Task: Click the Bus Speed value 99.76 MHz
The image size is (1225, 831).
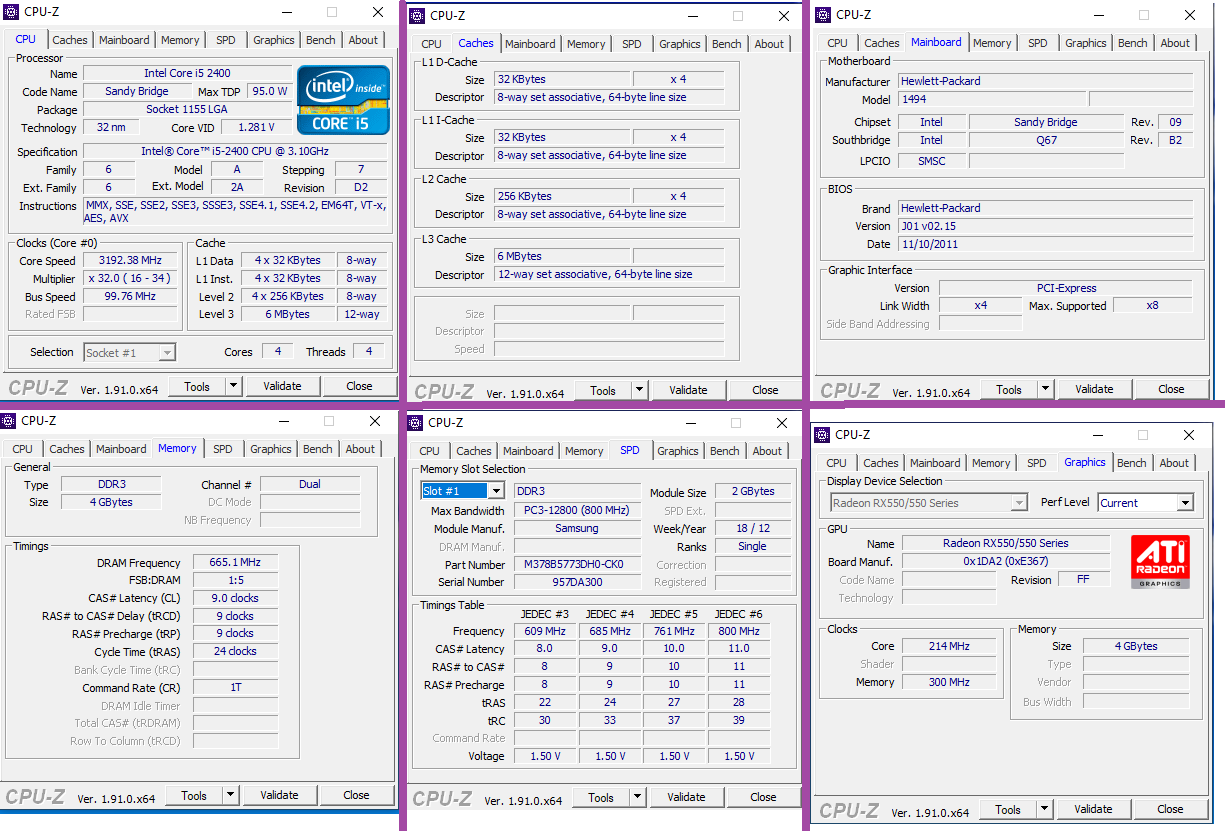Action: tap(132, 296)
